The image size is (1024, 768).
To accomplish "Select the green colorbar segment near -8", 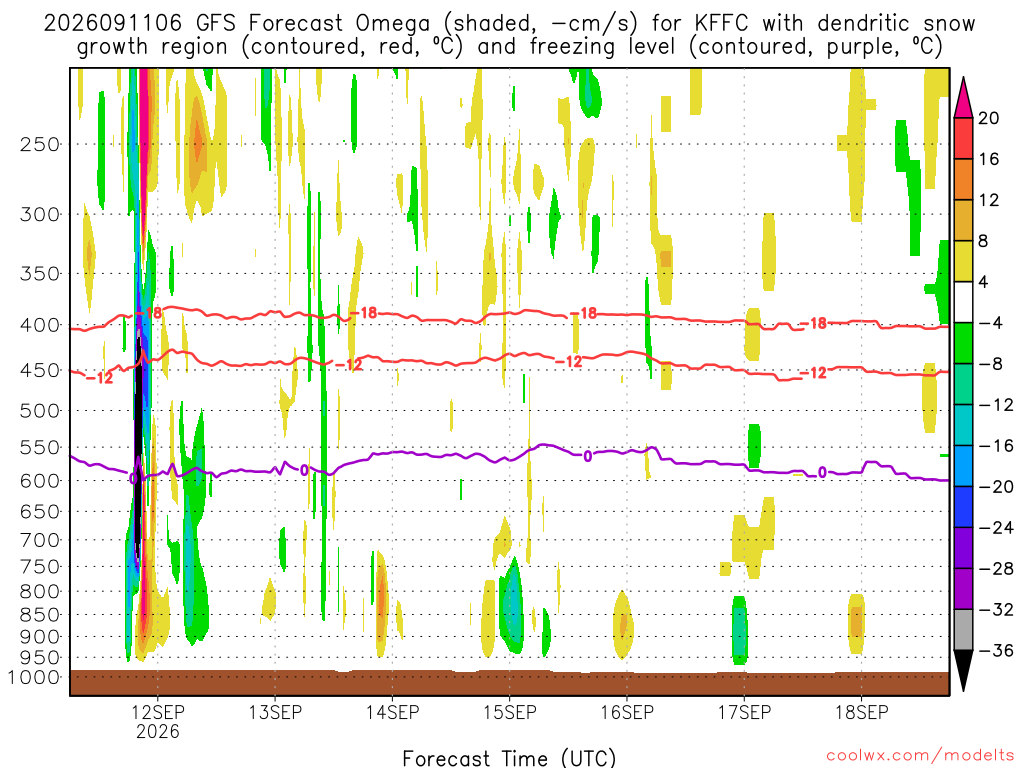I will [963, 344].
